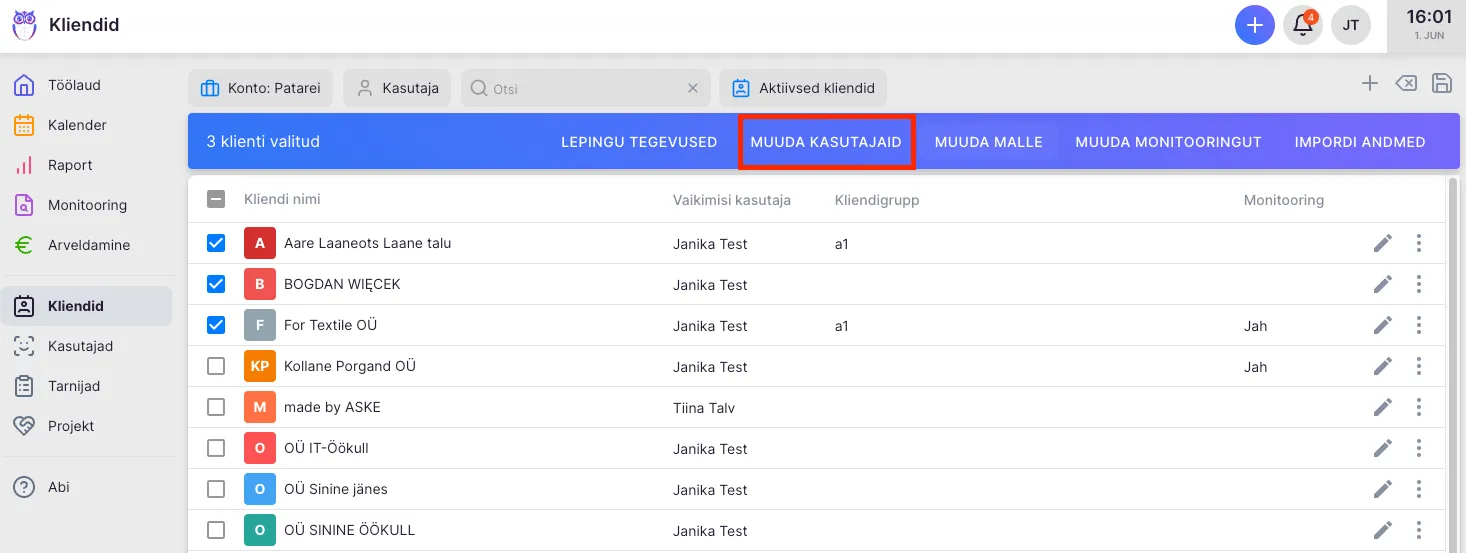Open Arveldamine from the sidebar

(x=88, y=245)
